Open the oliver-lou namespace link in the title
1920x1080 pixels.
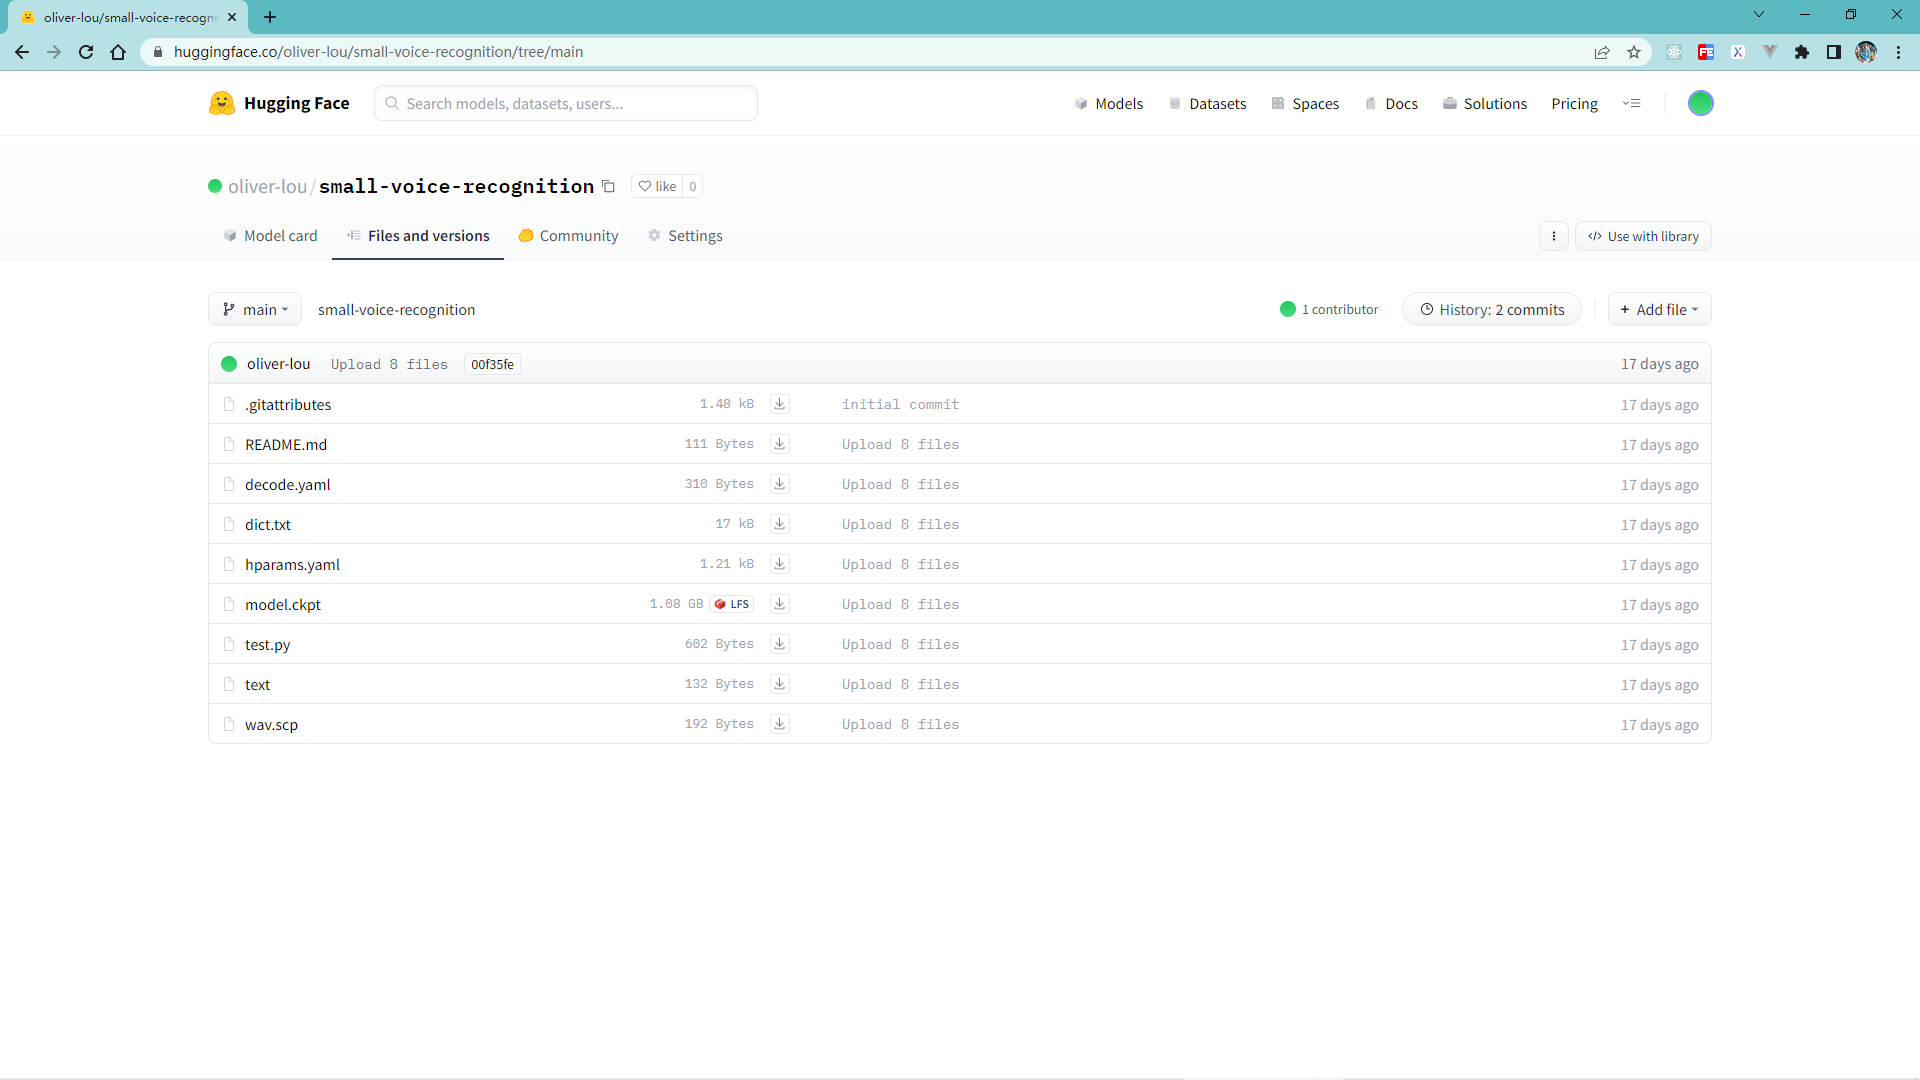[x=267, y=186]
